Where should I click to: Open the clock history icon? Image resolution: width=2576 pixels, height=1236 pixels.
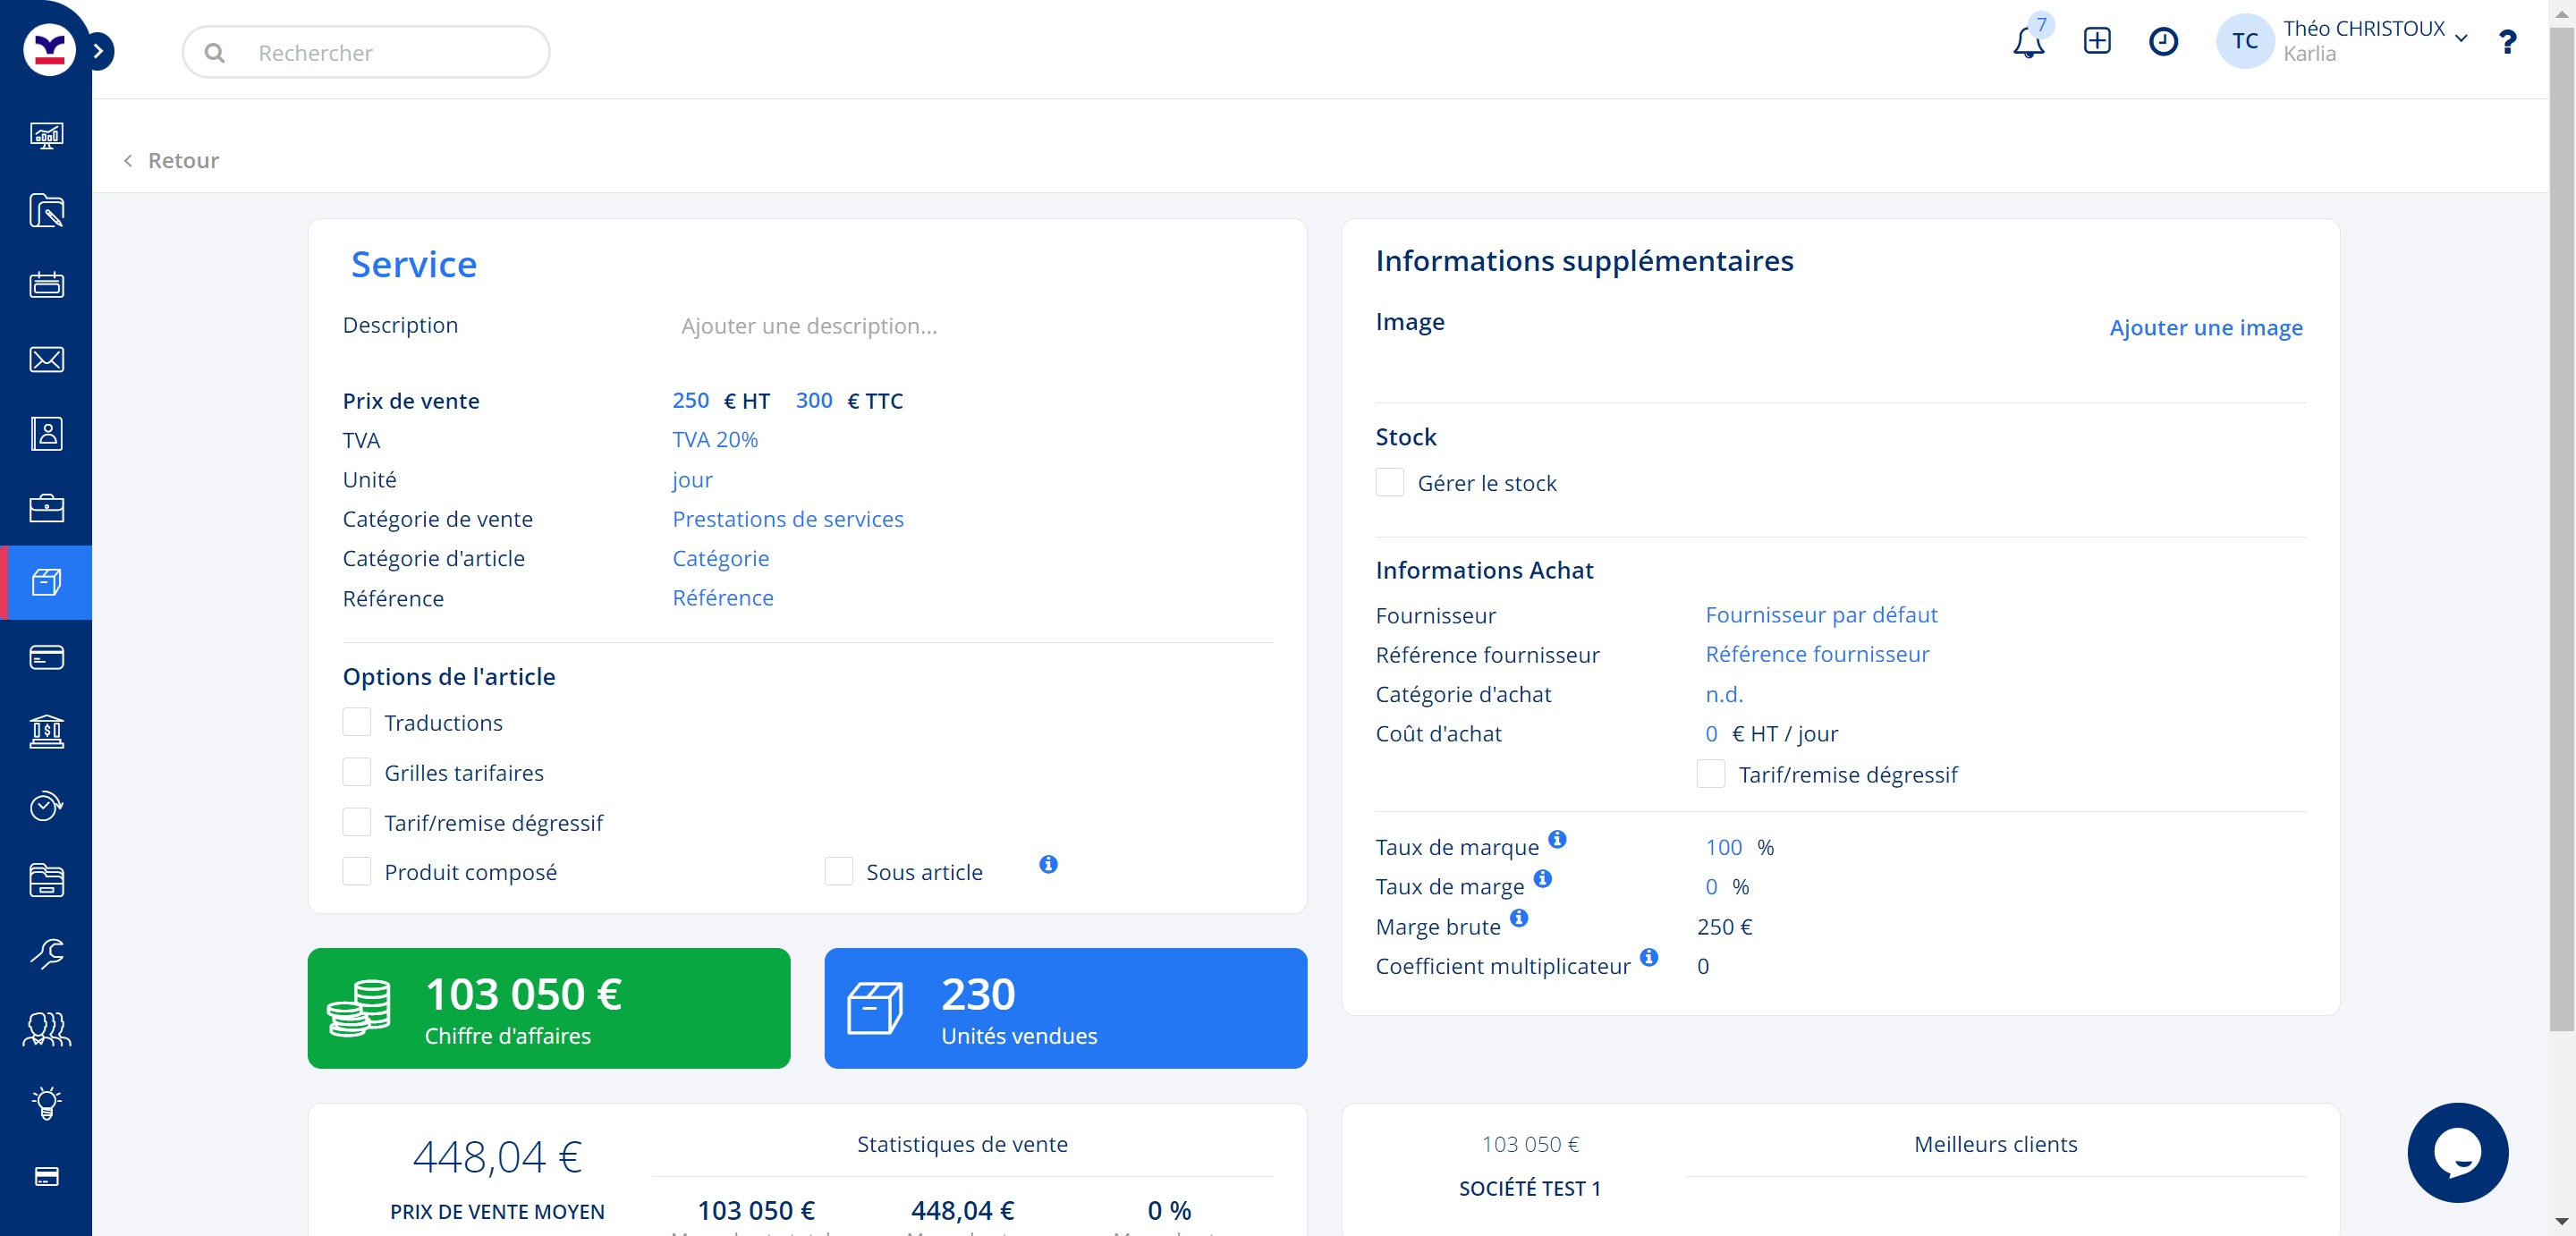tap(2162, 41)
